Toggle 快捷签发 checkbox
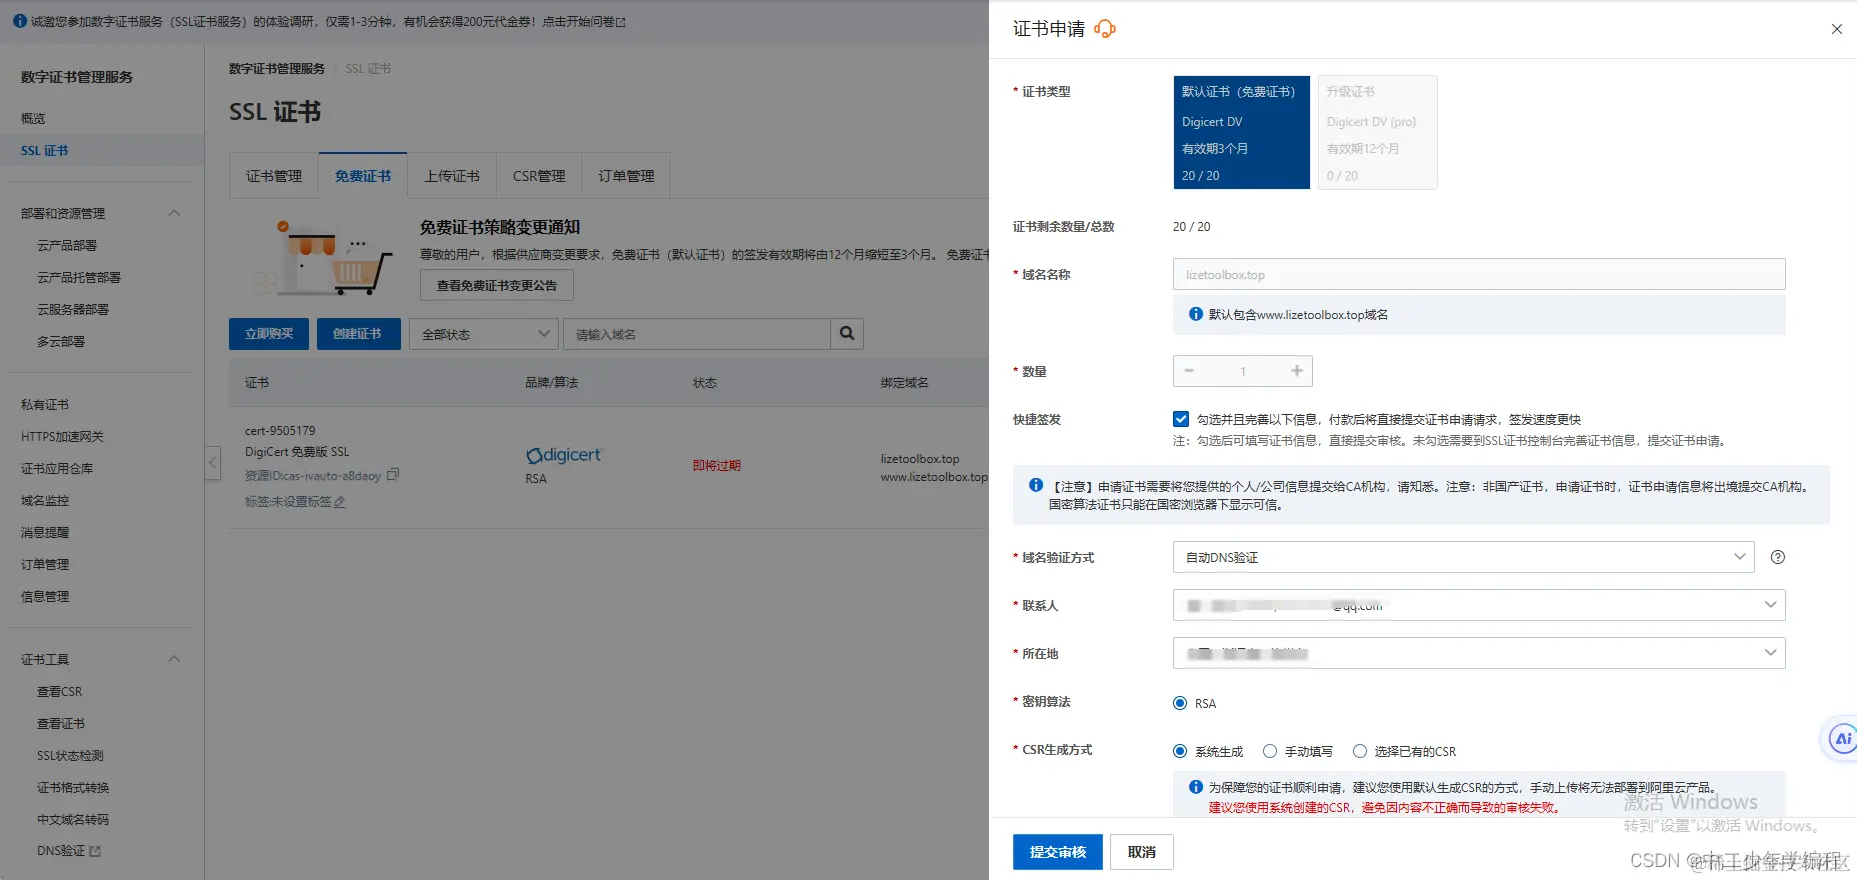 click(x=1181, y=419)
